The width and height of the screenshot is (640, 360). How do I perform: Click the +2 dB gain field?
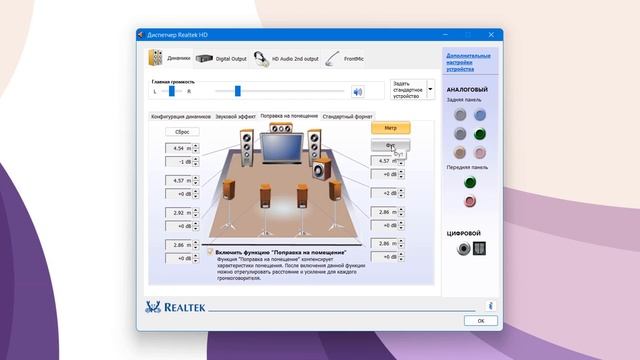click(384, 193)
